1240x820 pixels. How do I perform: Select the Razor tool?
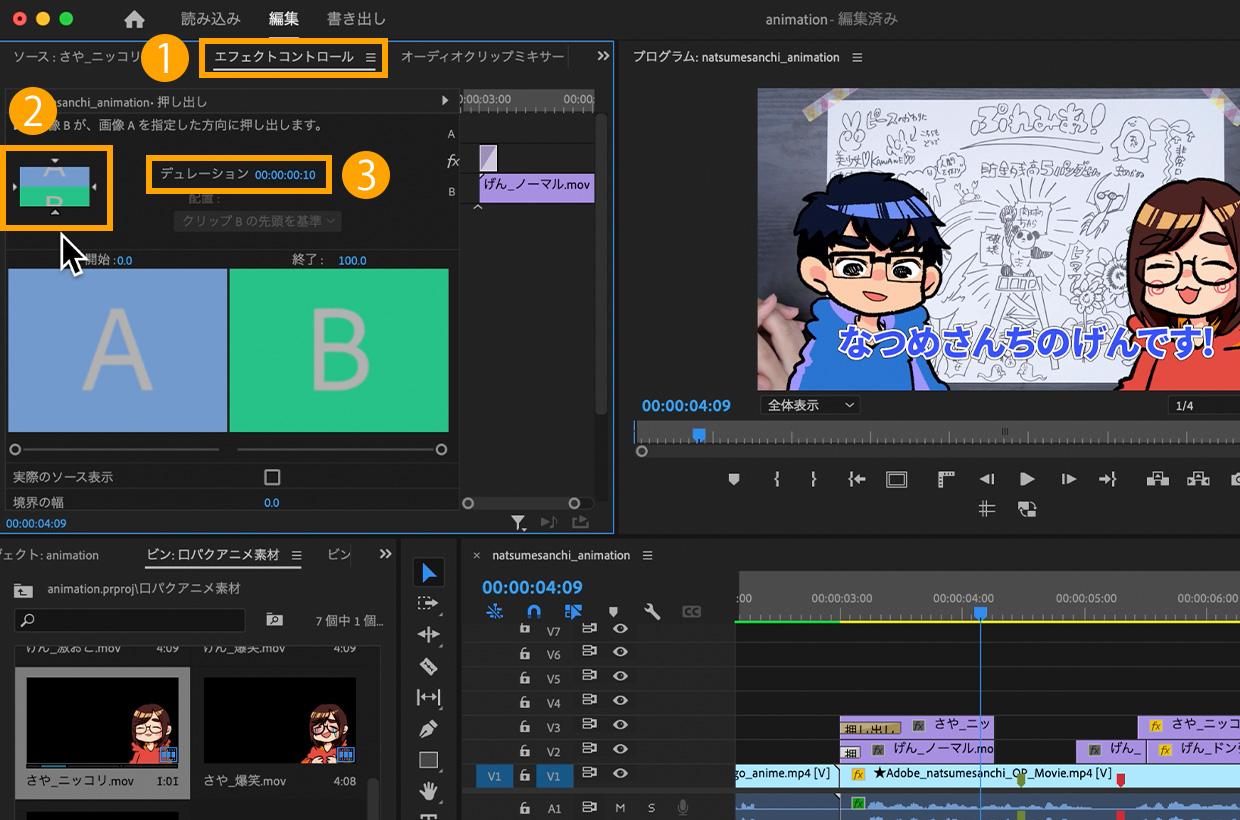428,666
